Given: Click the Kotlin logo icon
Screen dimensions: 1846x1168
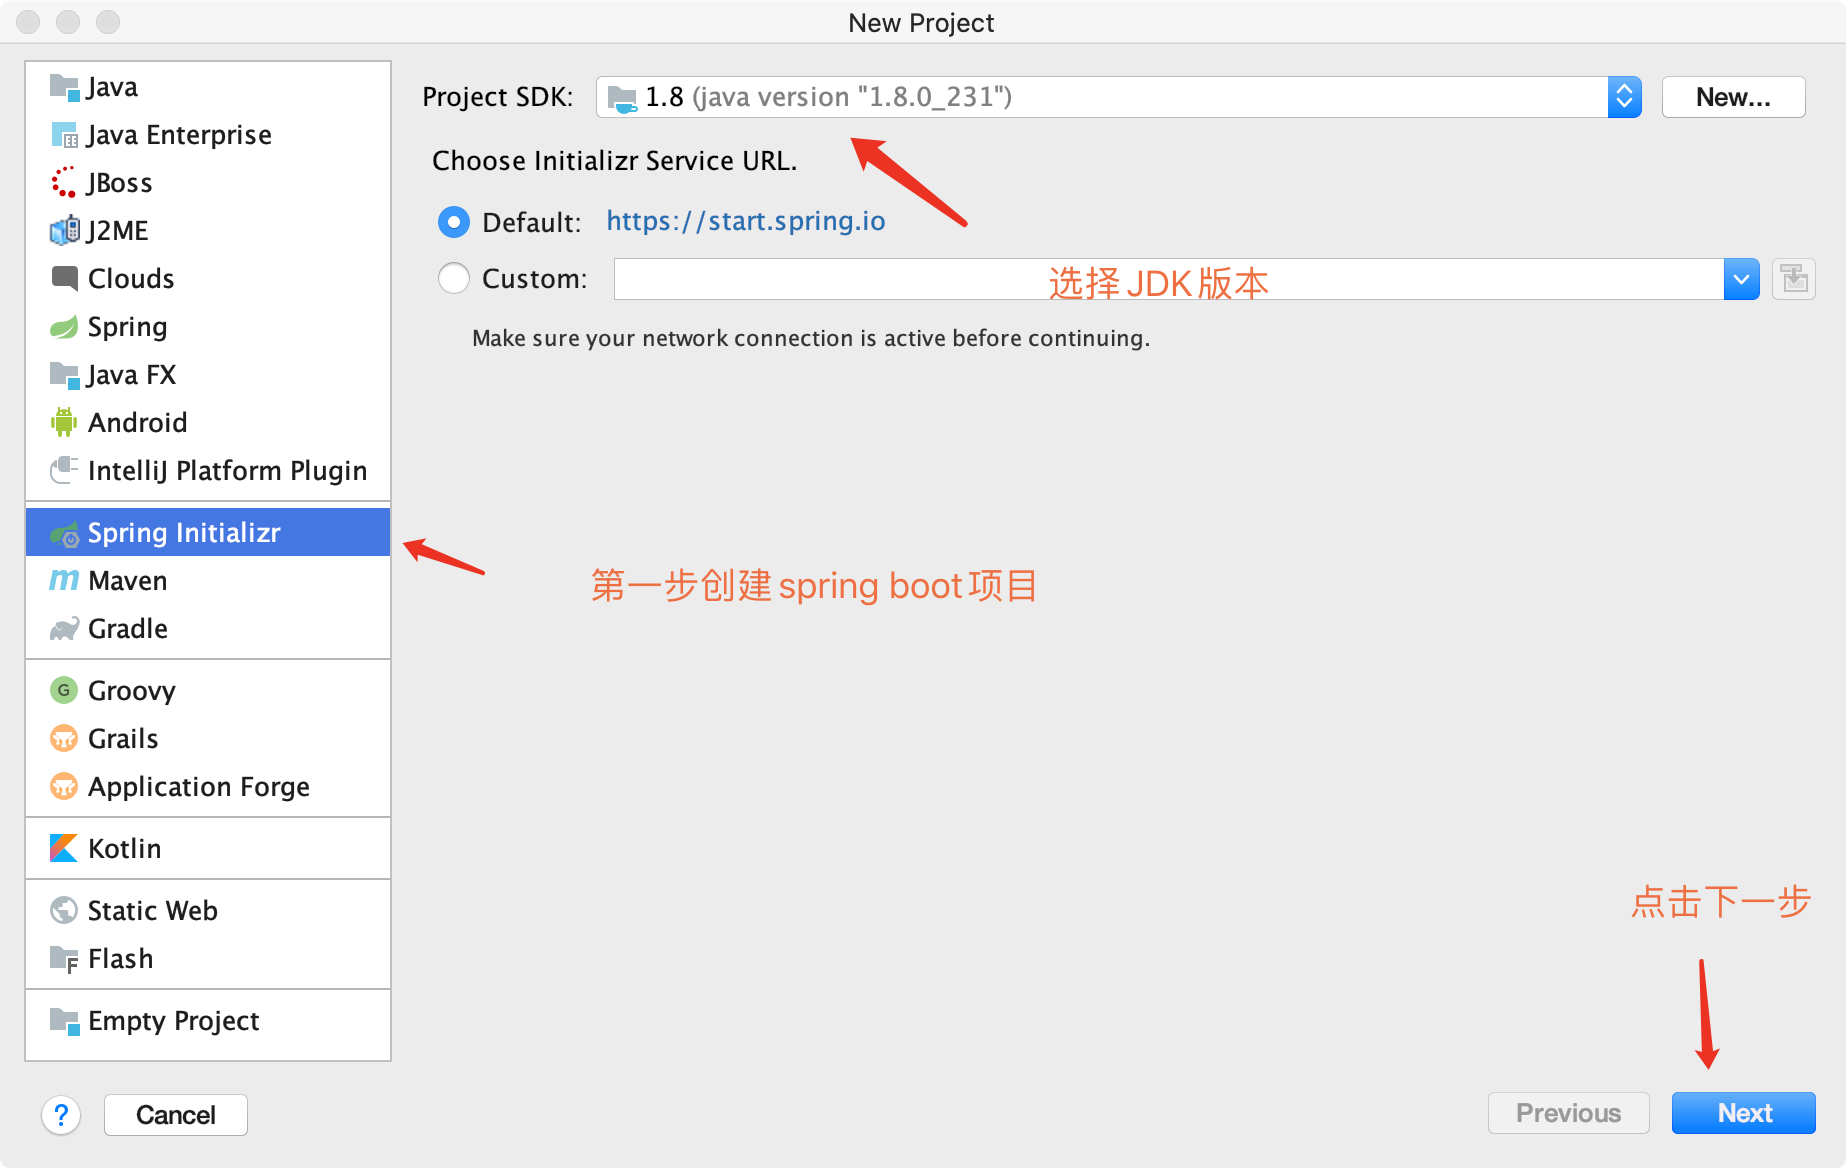Looking at the screenshot, I should (64, 848).
